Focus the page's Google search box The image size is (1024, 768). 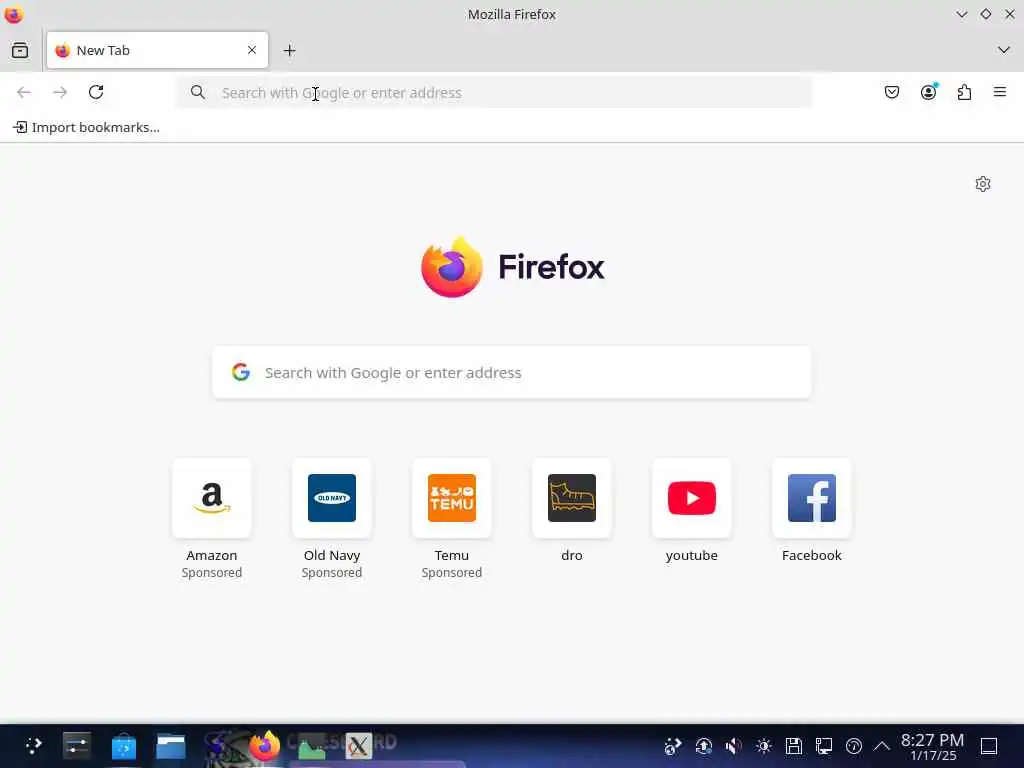click(512, 372)
